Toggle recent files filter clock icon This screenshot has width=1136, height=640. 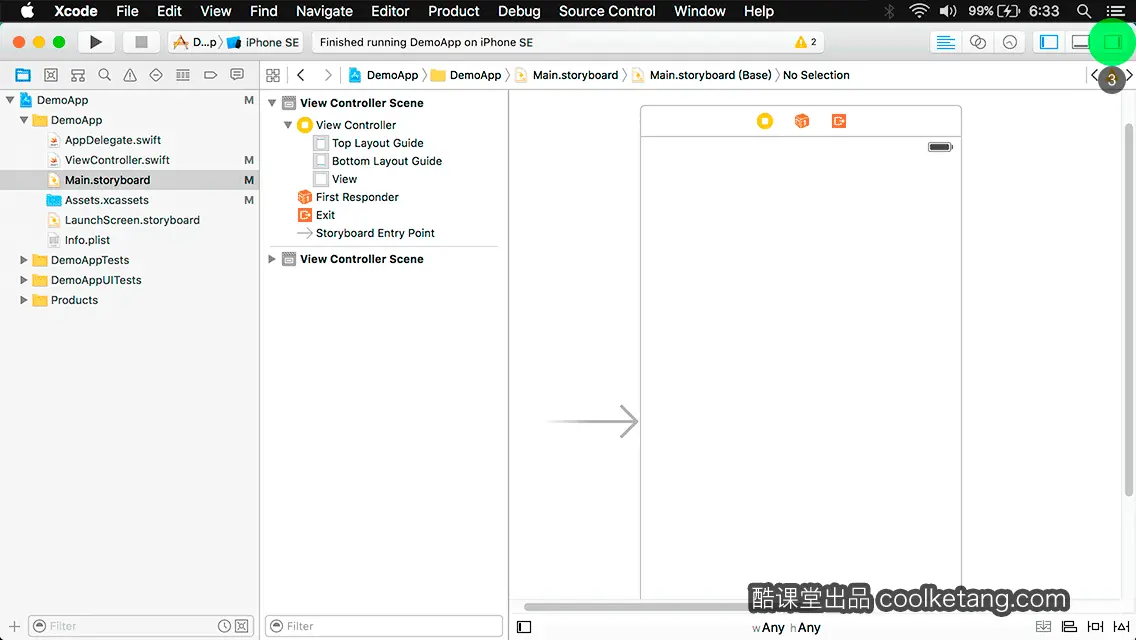point(225,626)
